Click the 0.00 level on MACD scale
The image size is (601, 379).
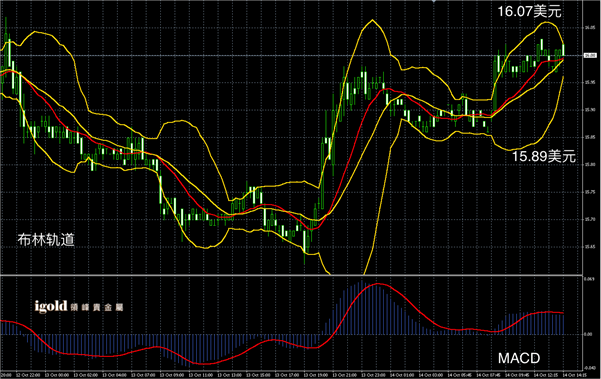588,334
